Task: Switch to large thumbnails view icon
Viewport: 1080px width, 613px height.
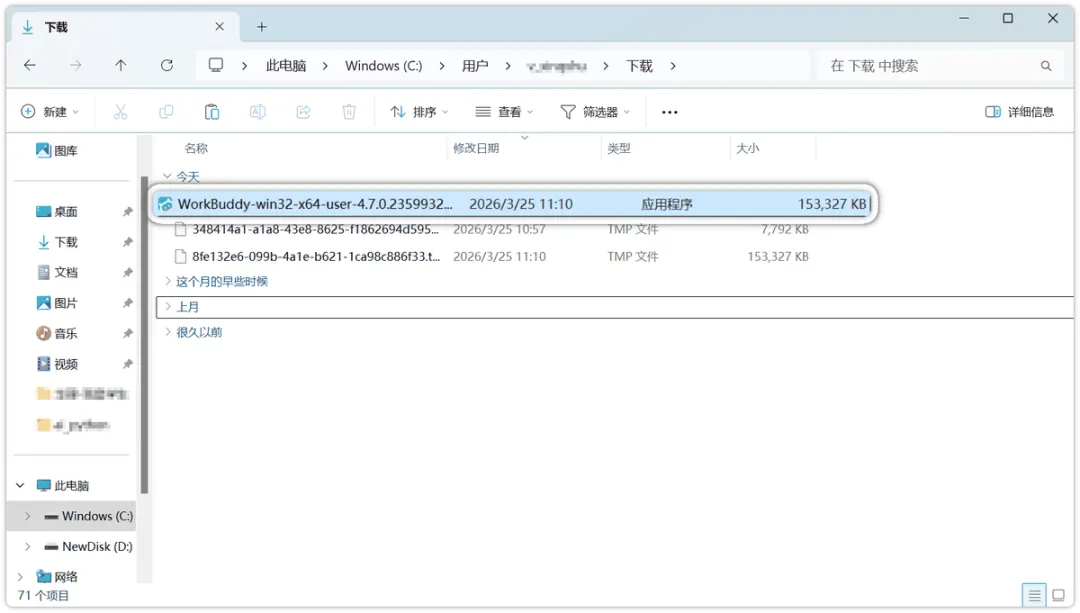Action: point(1059,595)
